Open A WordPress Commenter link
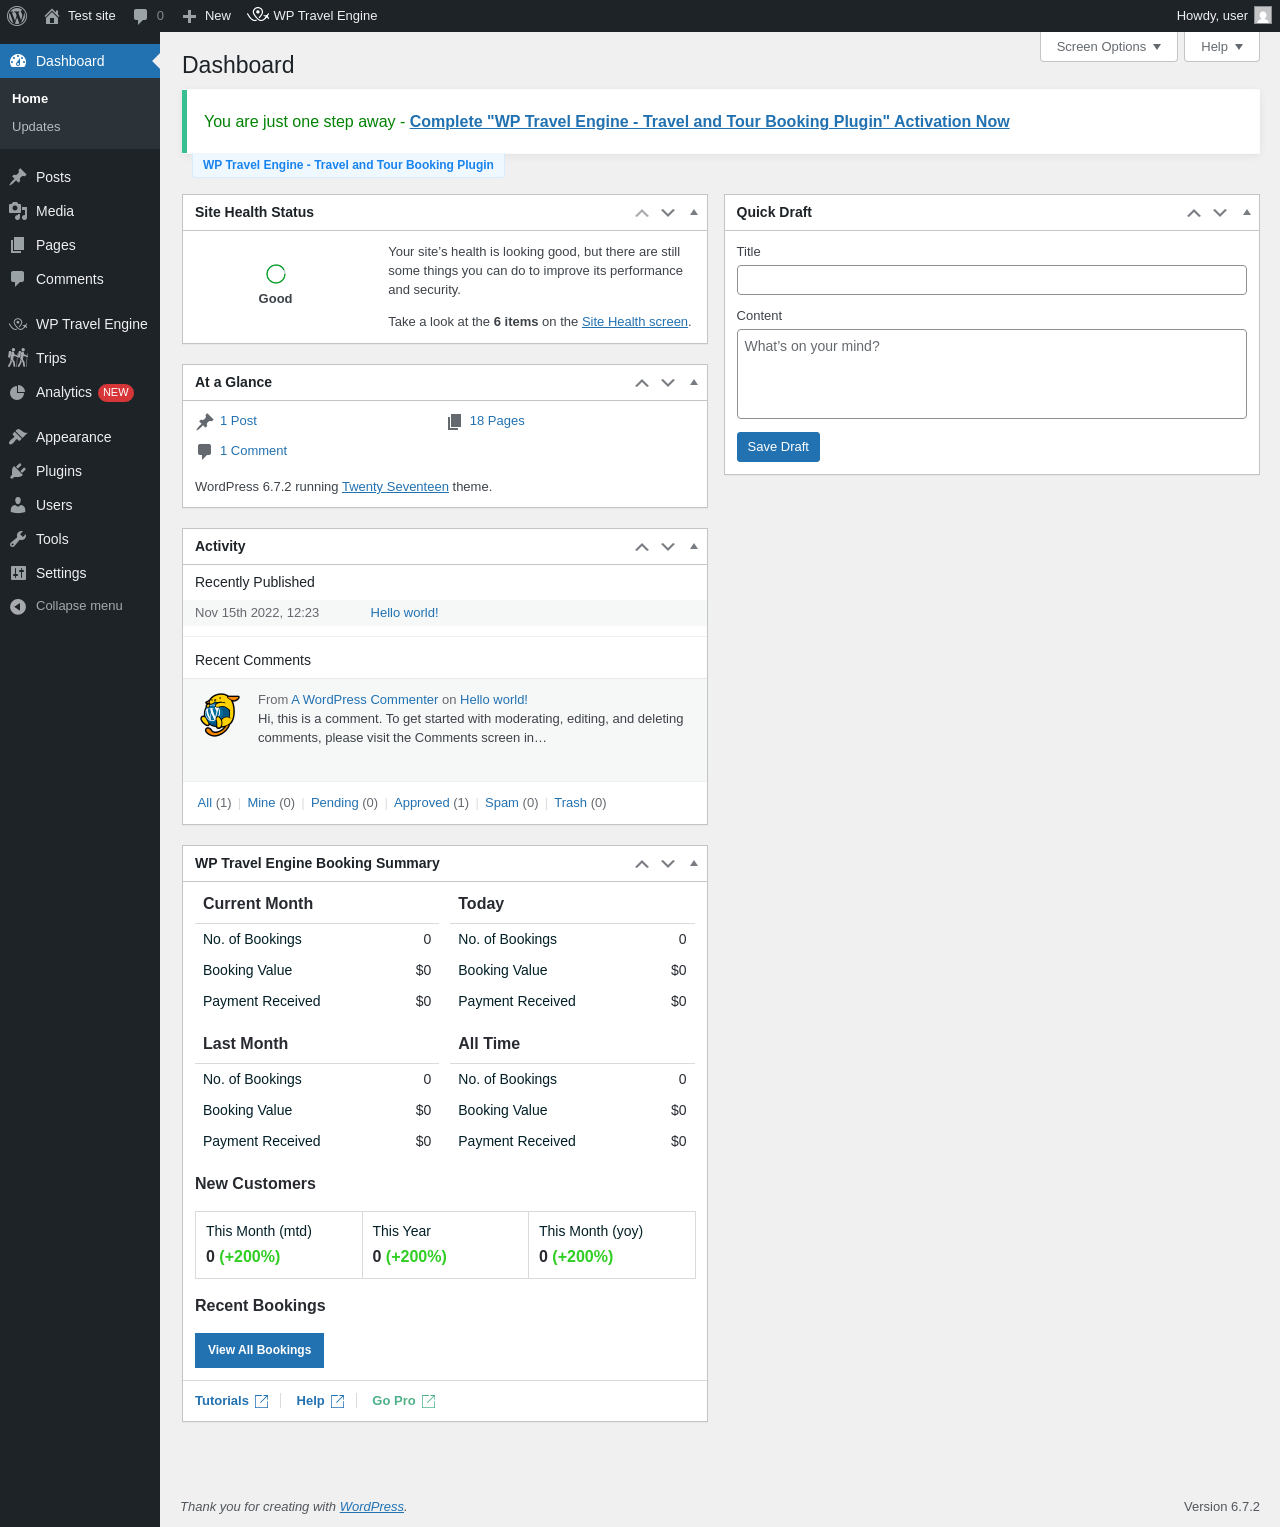This screenshot has width=1280, height=1527. pyautogui.click(x=365, y=700)
